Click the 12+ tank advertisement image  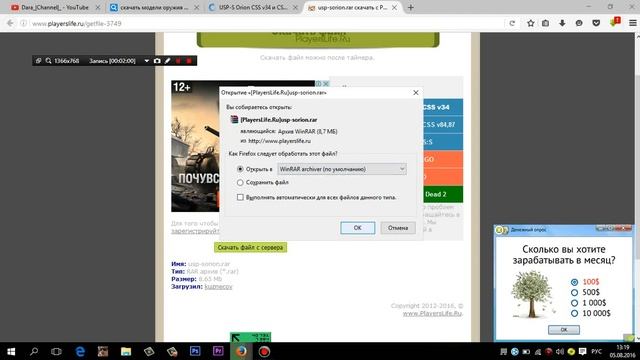tap(196, 146)
